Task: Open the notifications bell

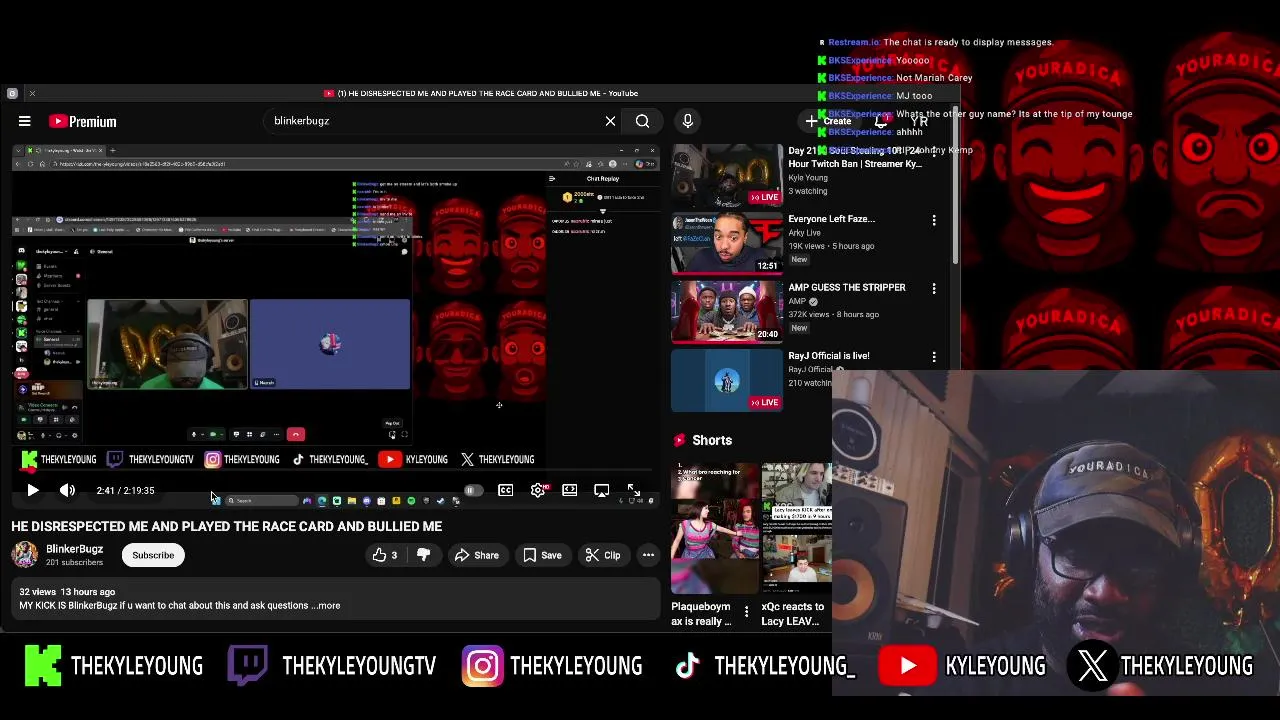Action: tap(880, 121)
